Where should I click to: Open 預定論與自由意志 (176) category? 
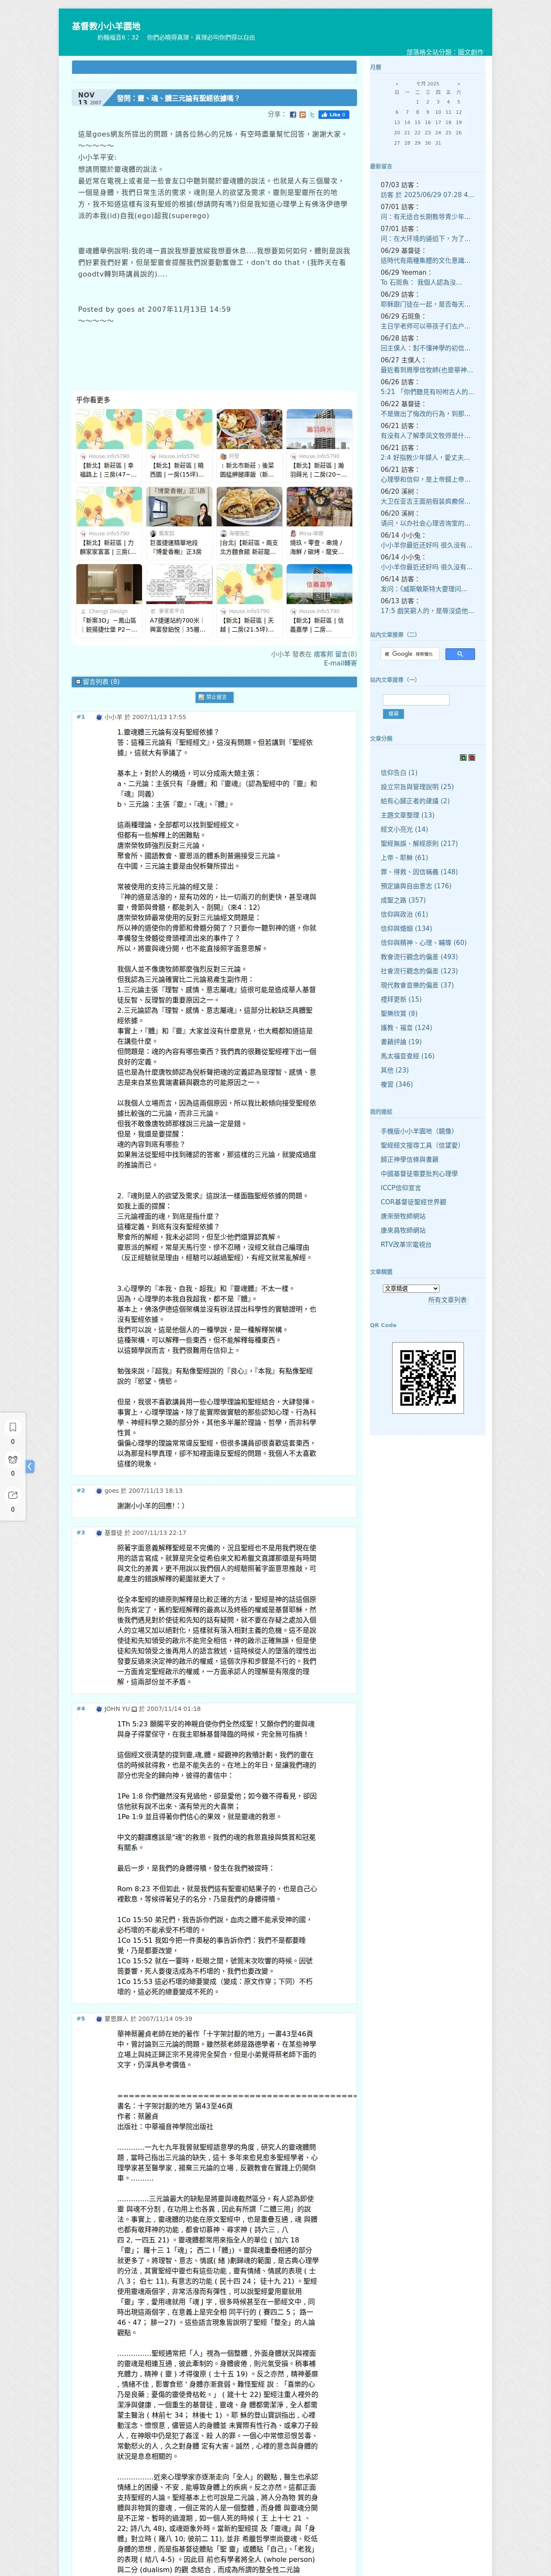[416, 886]
